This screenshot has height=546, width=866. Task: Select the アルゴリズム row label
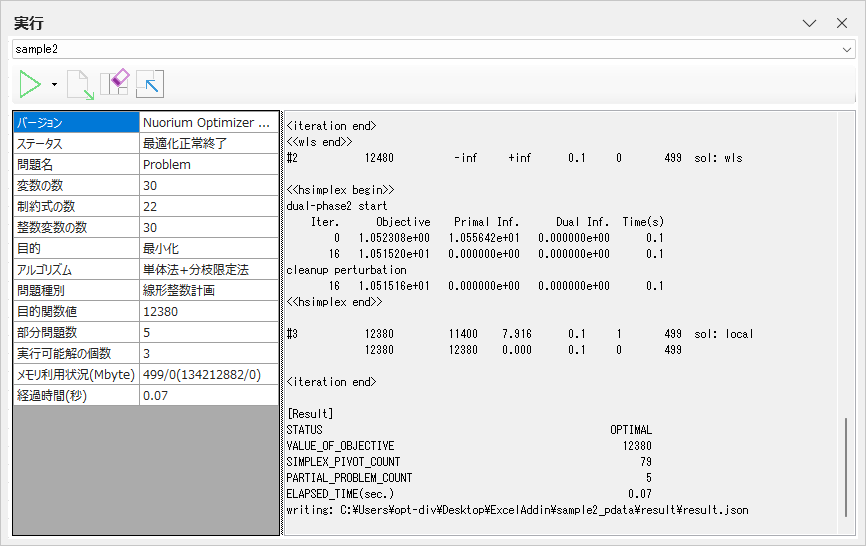(x=76, y=269)
